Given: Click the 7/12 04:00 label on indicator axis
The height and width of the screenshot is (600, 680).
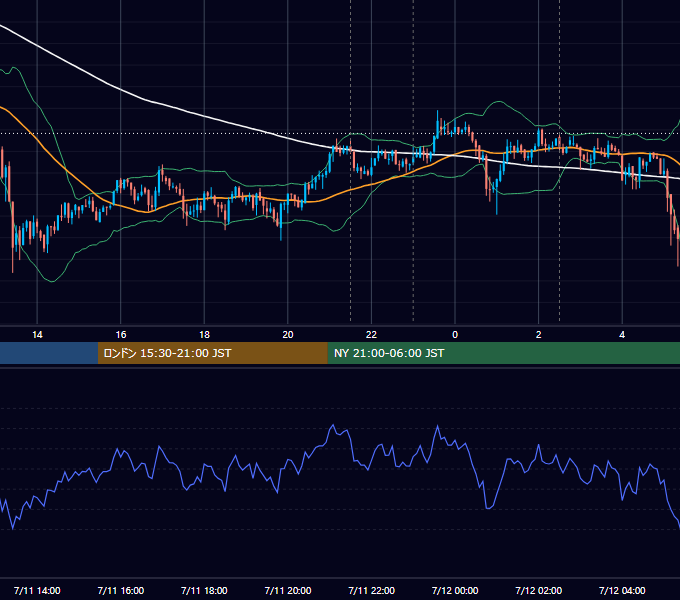Looking at the screenshot, I should click(622, 590).
